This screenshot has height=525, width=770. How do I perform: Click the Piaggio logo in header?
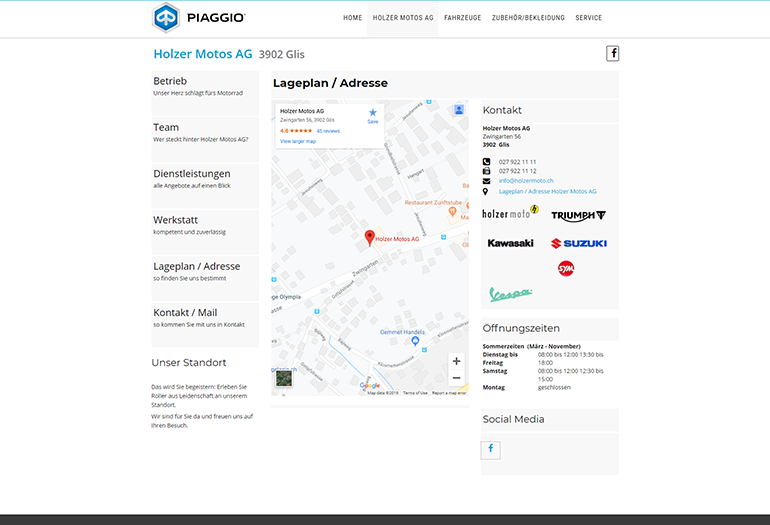(x=199, y=18)
